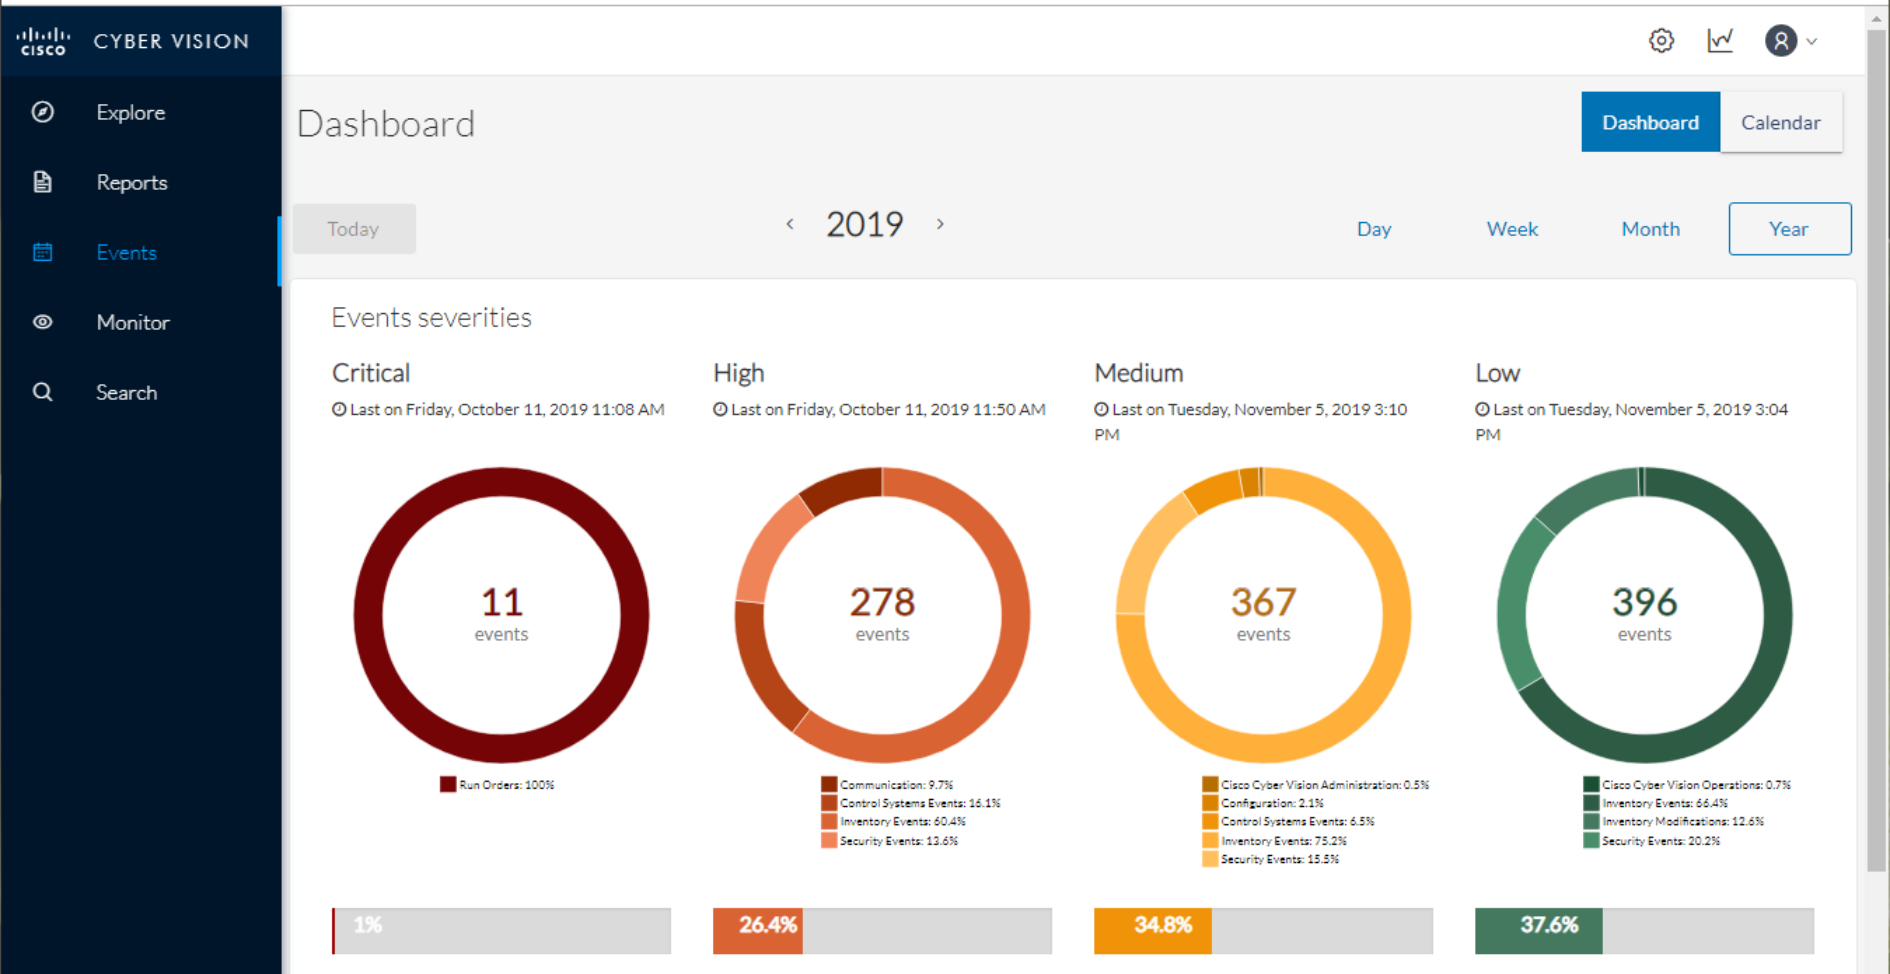Click High Inventory Events 60.4% legend swatch
This screenshot has width=1890, height=974.
pyautogui.click(x=829, y=822)
